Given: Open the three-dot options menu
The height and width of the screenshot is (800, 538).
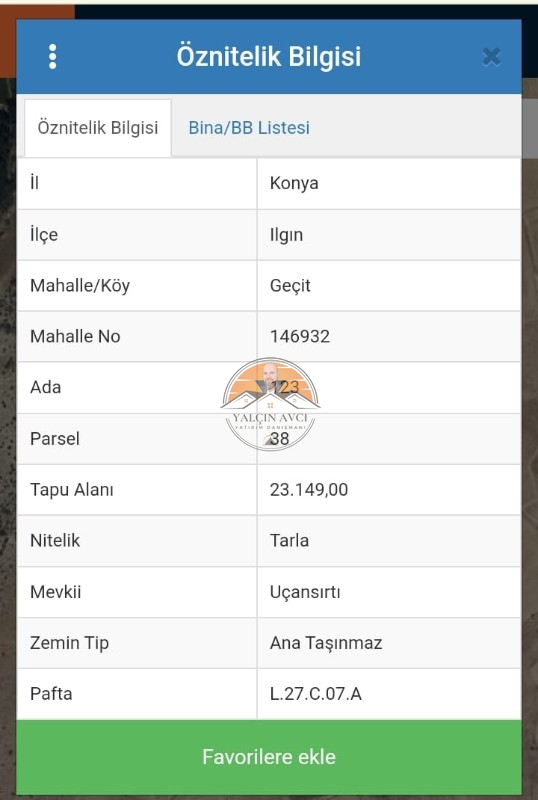Looking at the screenshot, I should click(53, 57).
